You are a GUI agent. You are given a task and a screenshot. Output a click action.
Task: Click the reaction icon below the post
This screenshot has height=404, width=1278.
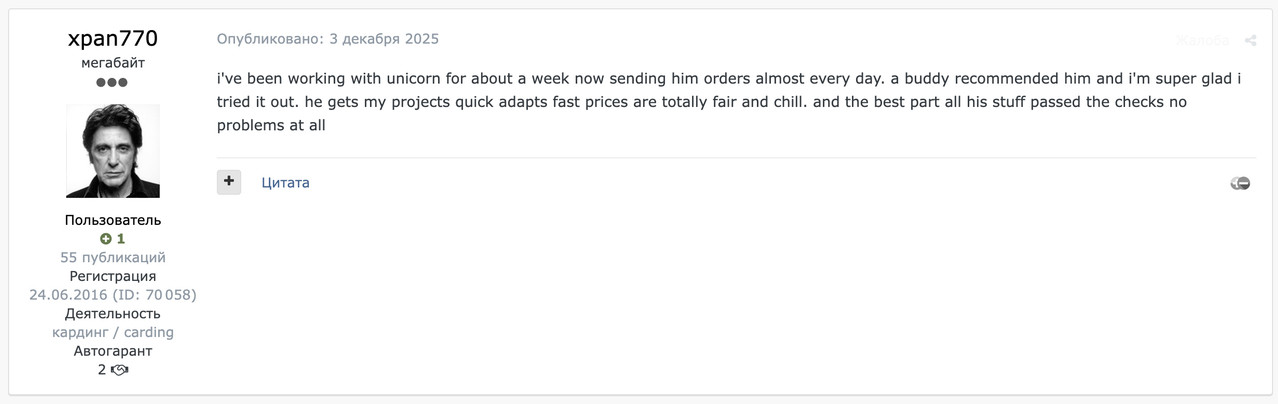coord(1240,183)
